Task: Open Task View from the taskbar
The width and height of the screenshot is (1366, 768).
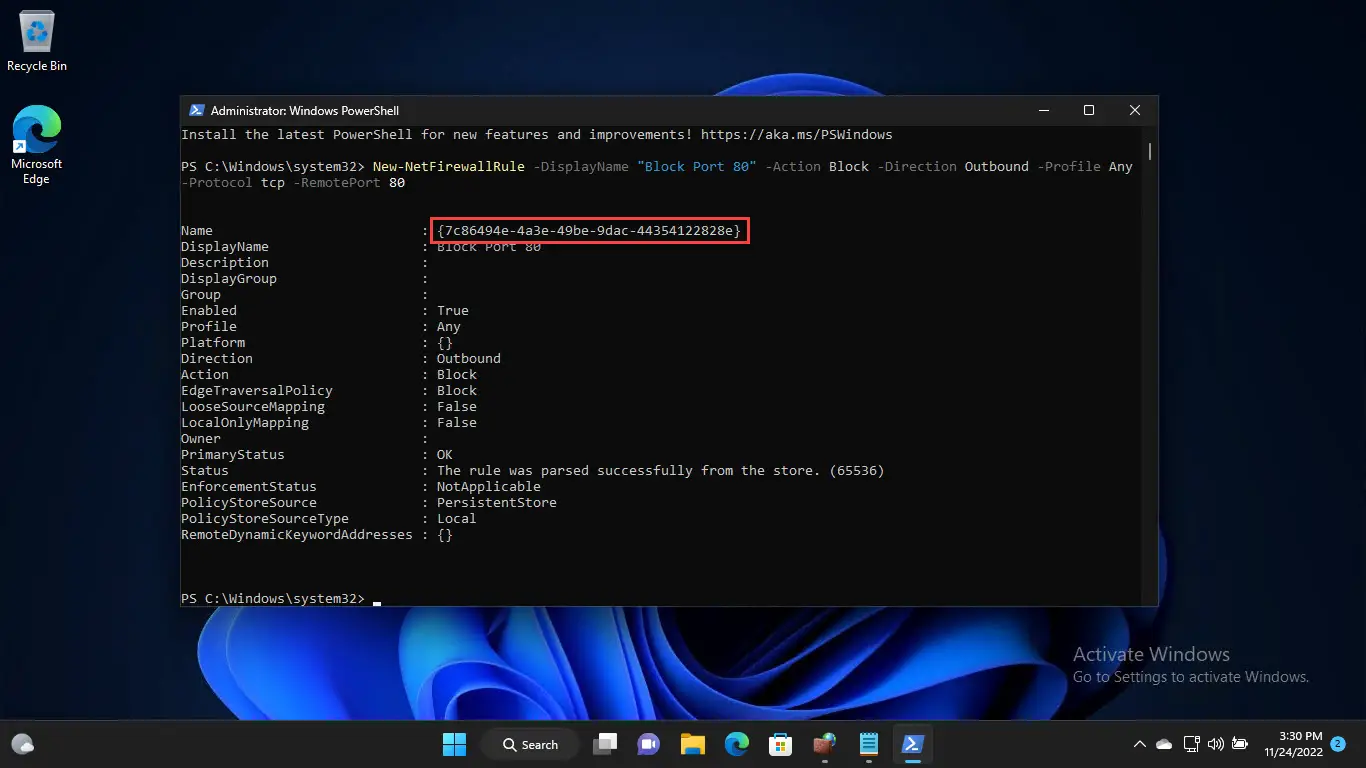Action: (604, 744)
